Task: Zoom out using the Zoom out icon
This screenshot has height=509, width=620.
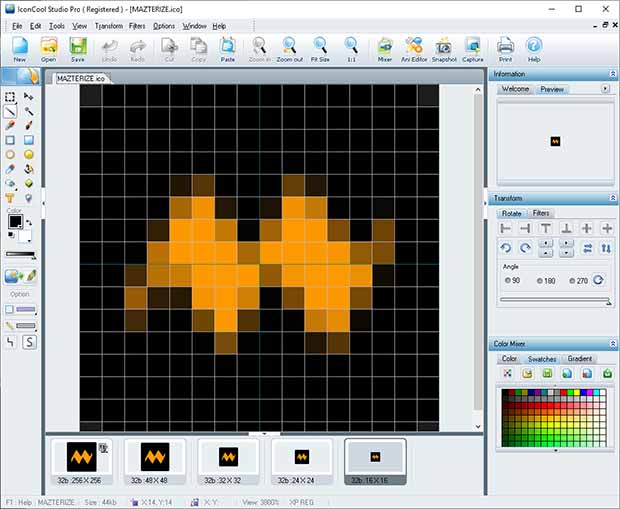Action: coord(289,49)
